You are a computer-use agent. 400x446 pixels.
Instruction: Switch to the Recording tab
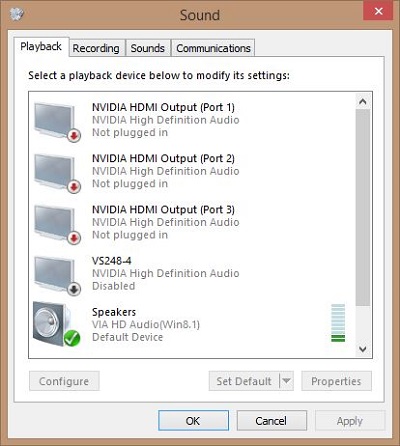coord(96,48)
